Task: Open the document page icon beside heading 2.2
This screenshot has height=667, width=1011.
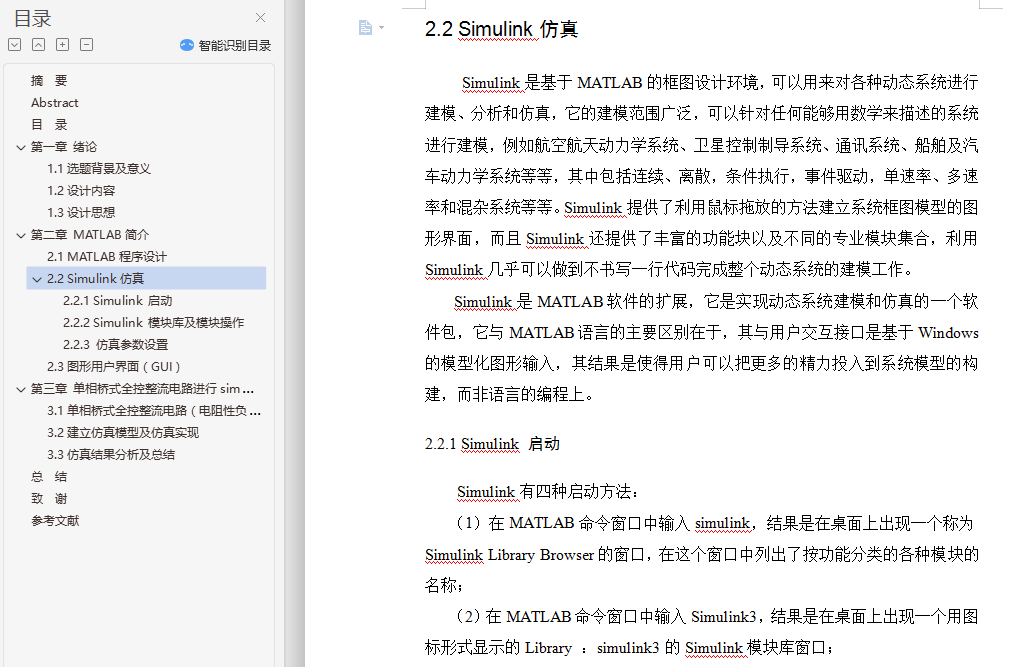Action: (x=366, y=28)
